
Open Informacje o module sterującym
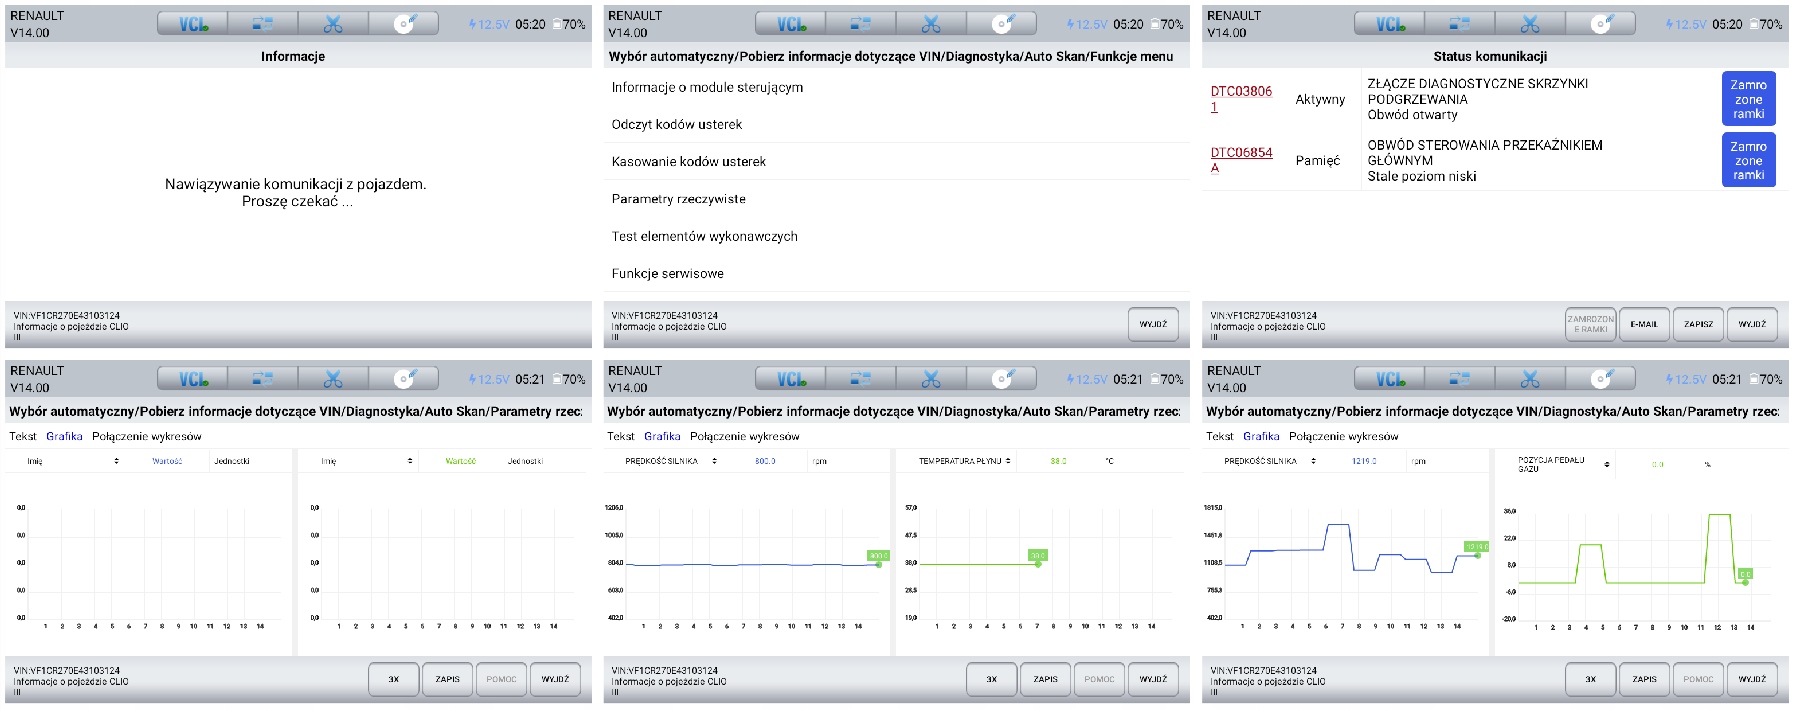(x=896, y=87)
